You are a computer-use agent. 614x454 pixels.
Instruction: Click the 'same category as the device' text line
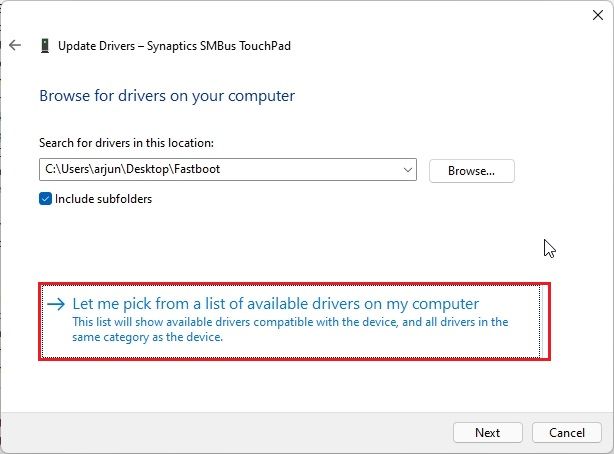pyautogui.click(x=148, y=337)
